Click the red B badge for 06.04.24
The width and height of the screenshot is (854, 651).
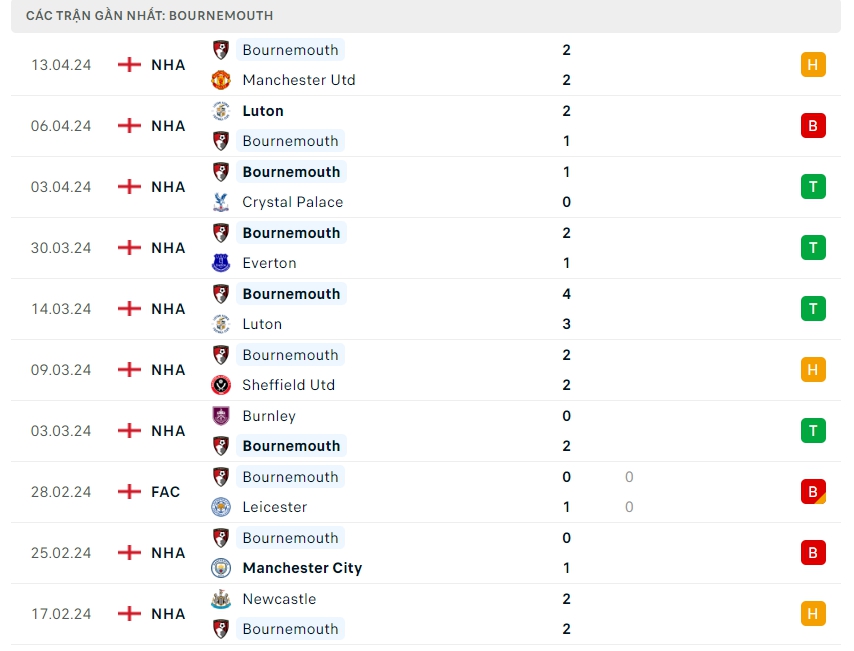pos(813,126)
